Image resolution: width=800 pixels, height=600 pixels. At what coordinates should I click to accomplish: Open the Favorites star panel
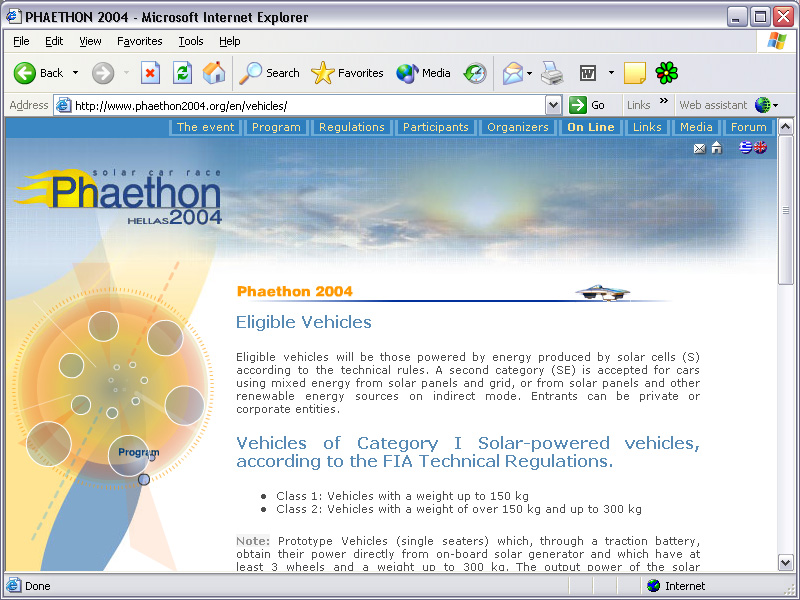347,73
